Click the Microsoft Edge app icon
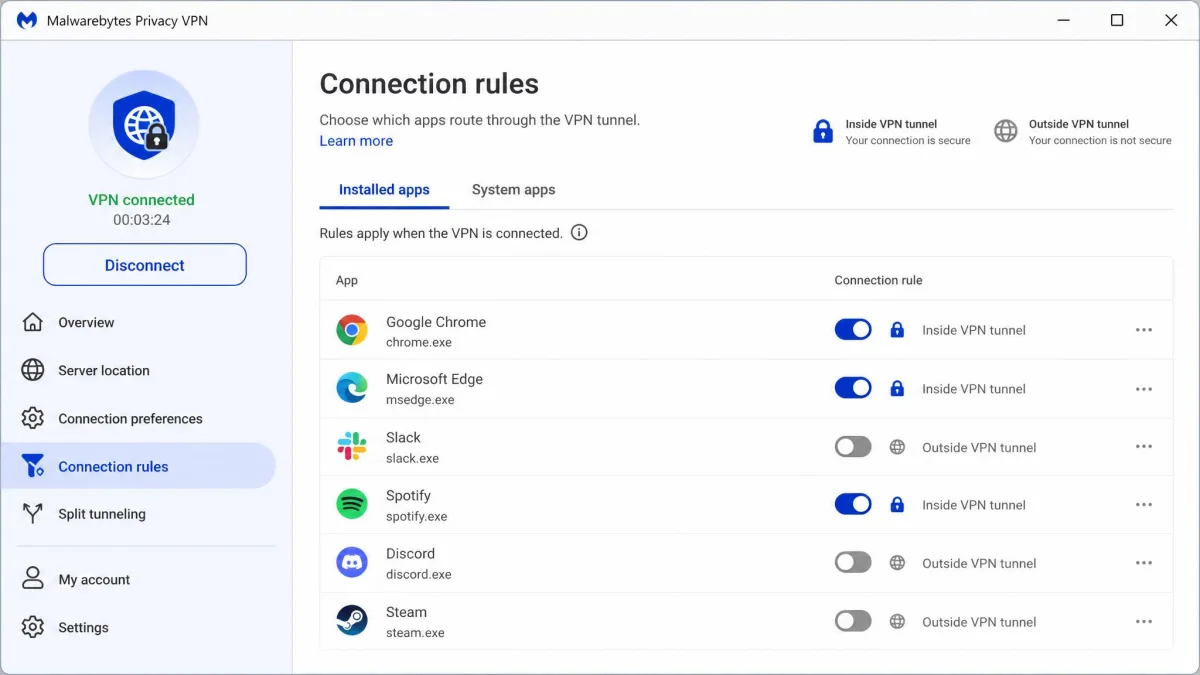This screenshot has width=1200, height=675. pyautogui.click(x=352, y=388)
